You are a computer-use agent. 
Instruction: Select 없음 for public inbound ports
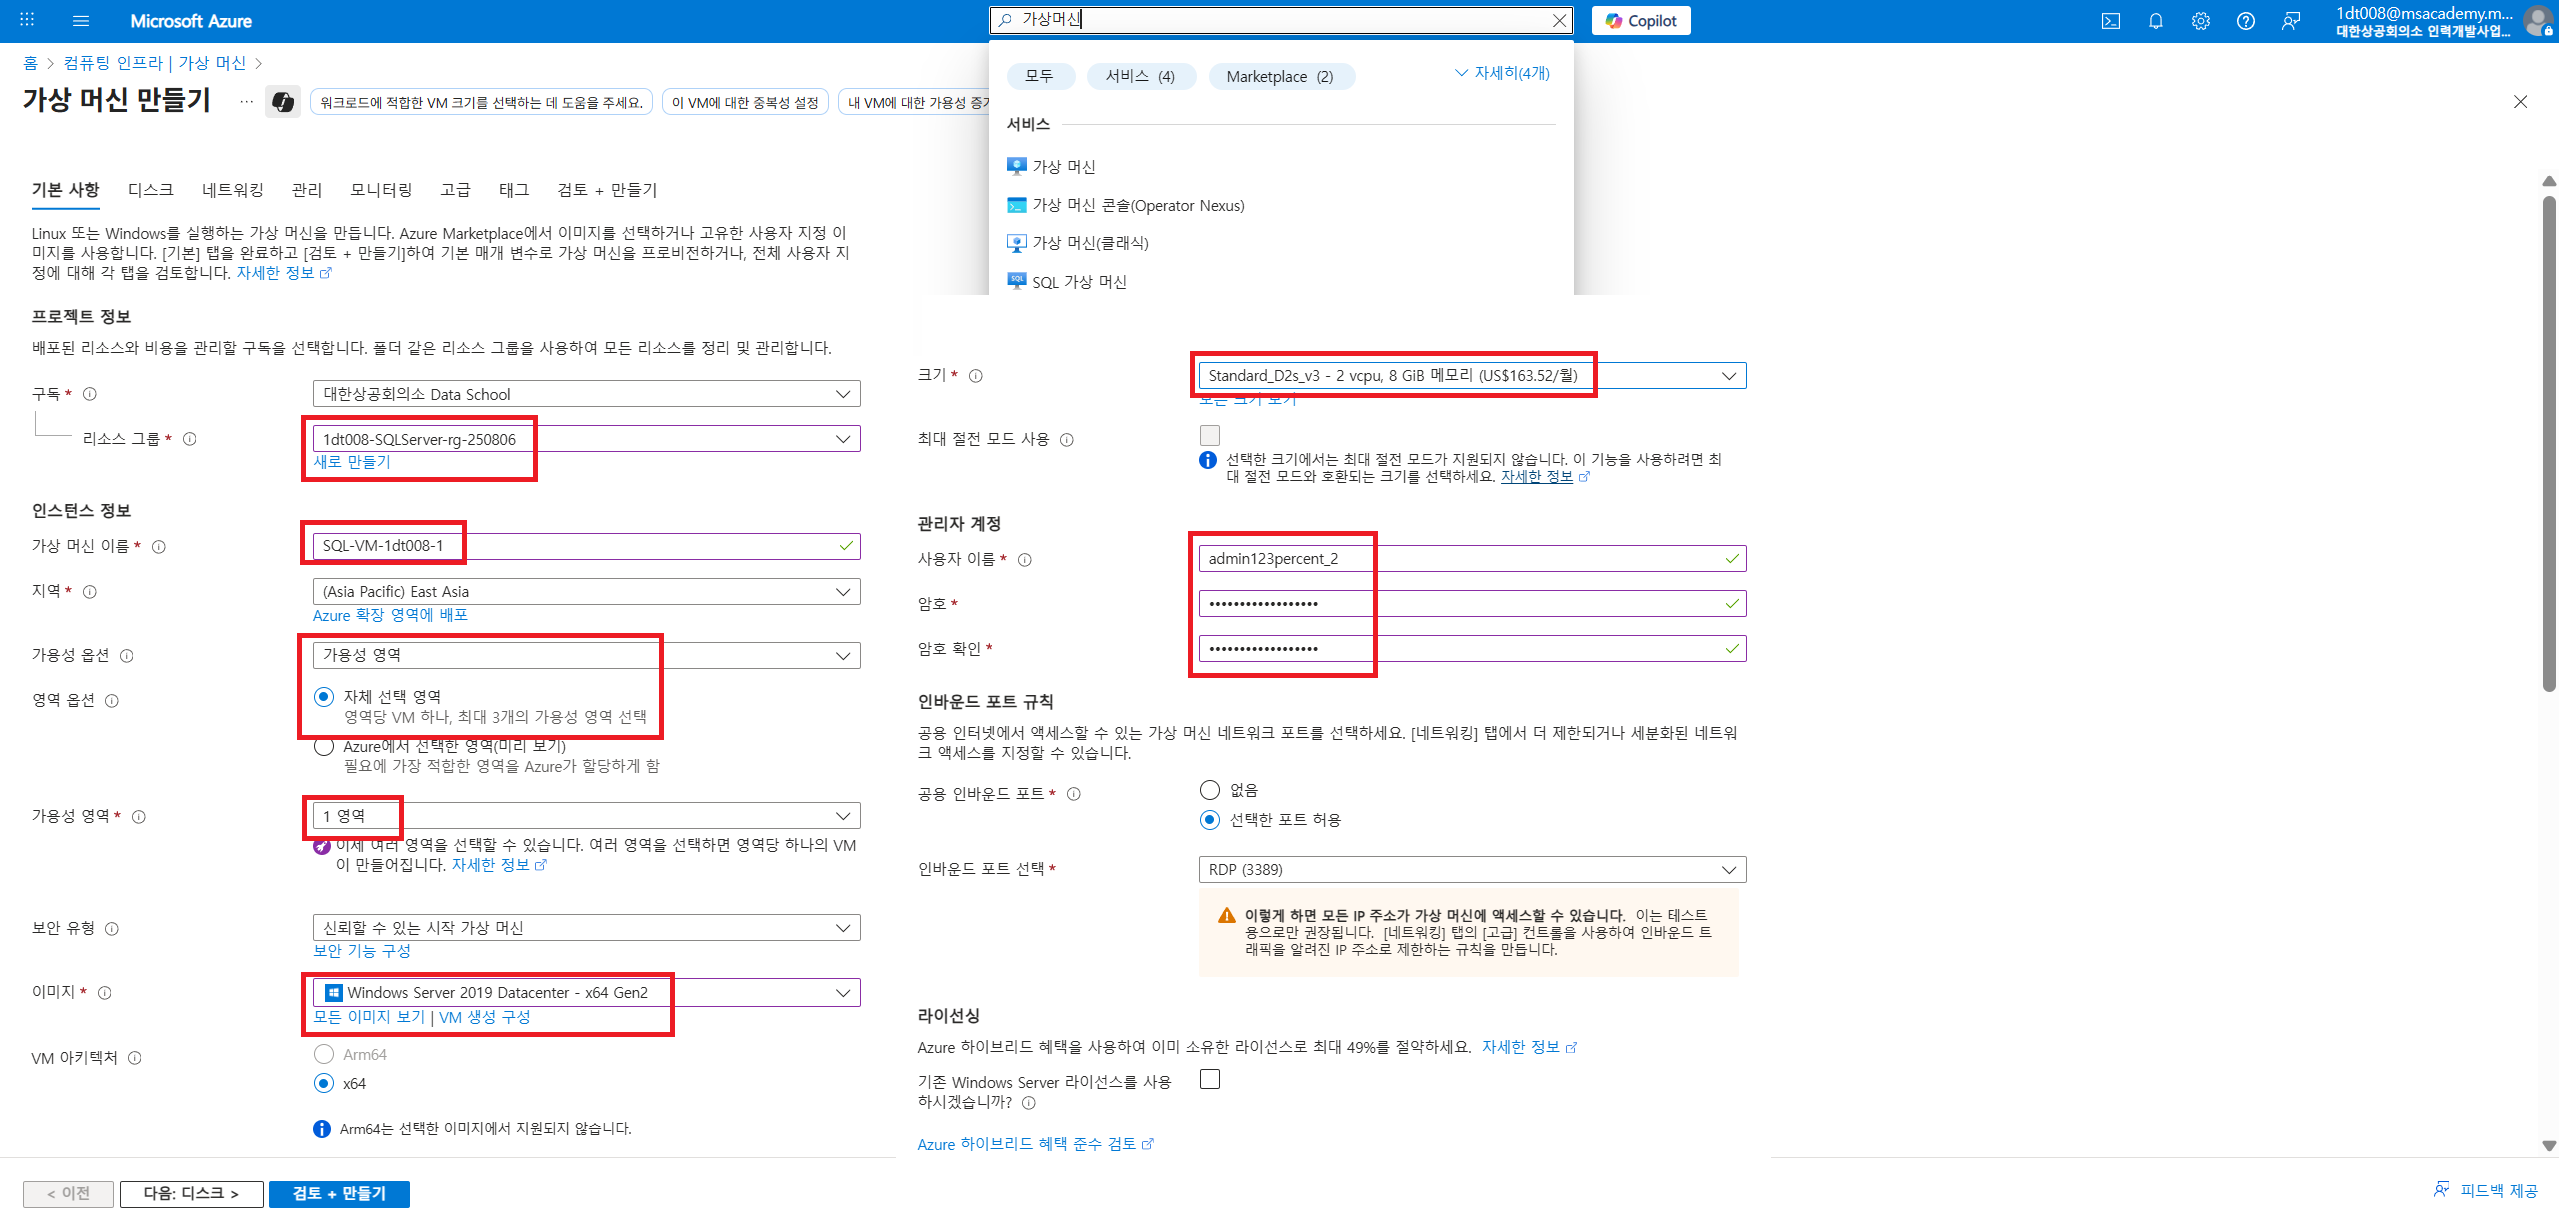[x=1209, y=790]
